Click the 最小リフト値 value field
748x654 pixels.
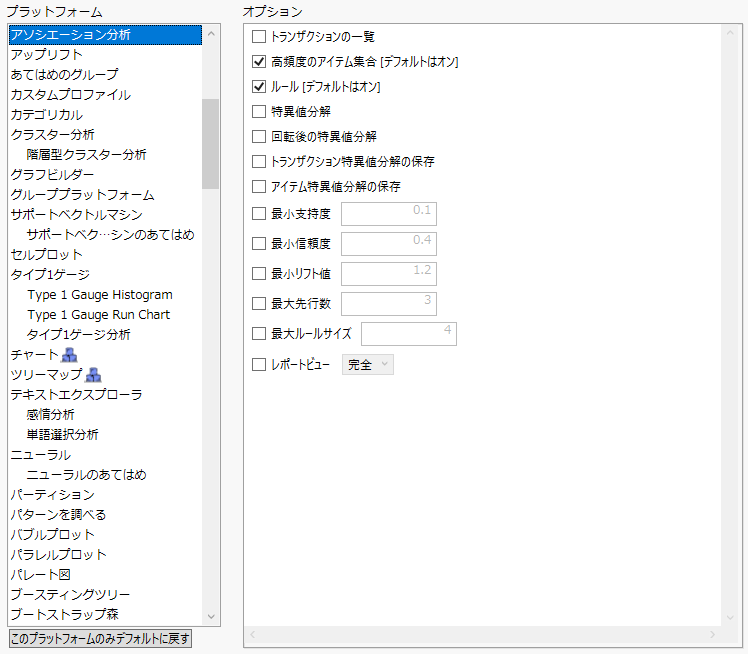pos(389,274)
